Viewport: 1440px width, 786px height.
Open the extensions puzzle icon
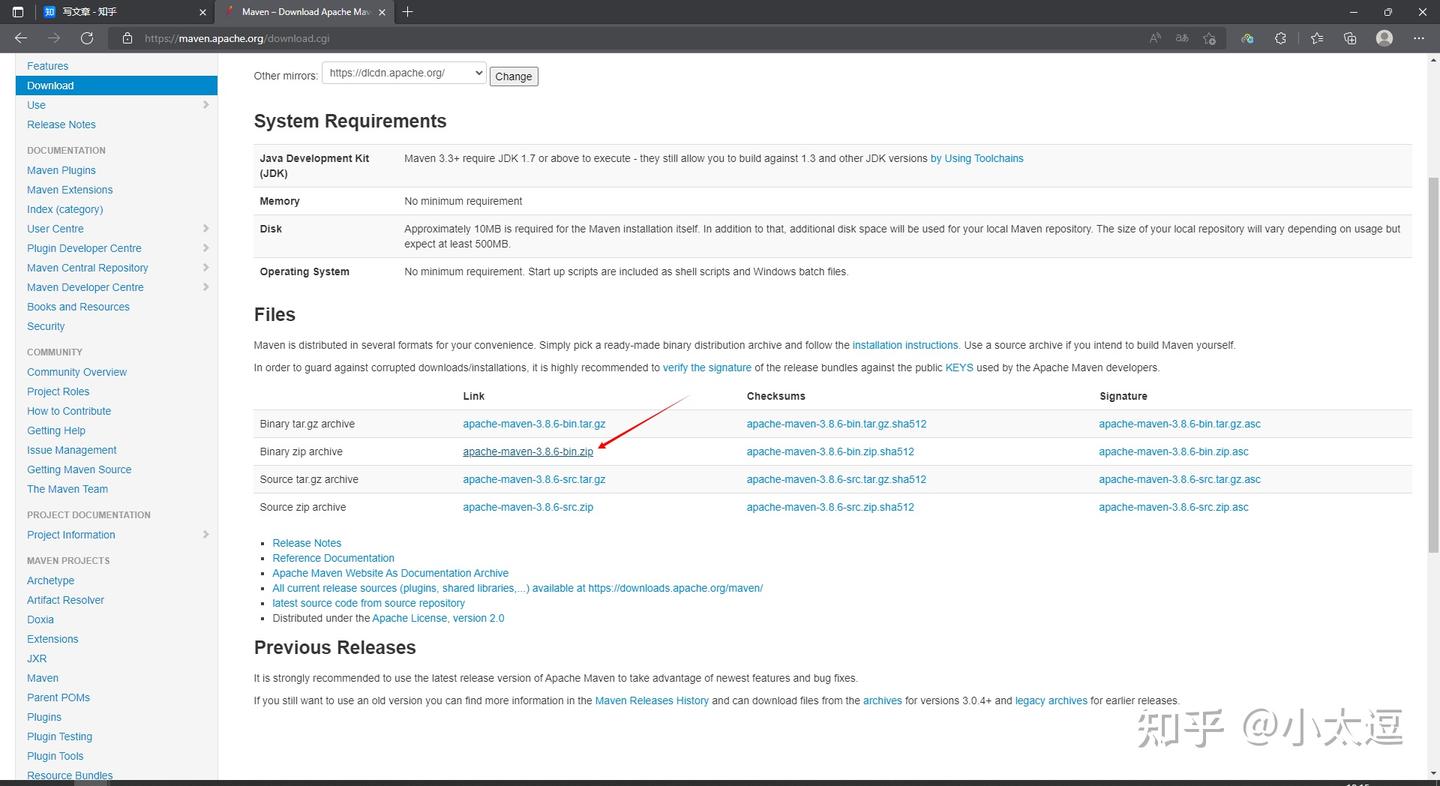(x=1280, y=38)
